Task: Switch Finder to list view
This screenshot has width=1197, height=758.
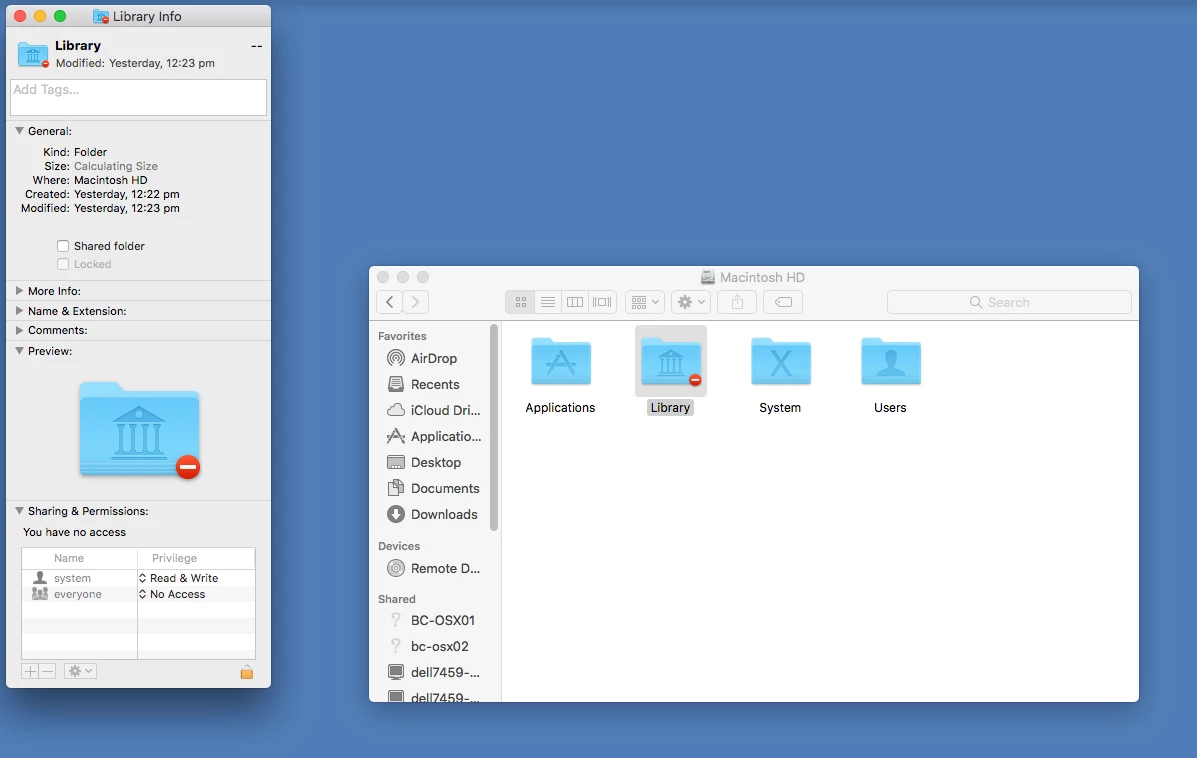Action: pyautogui.click(x=547, y=302)
